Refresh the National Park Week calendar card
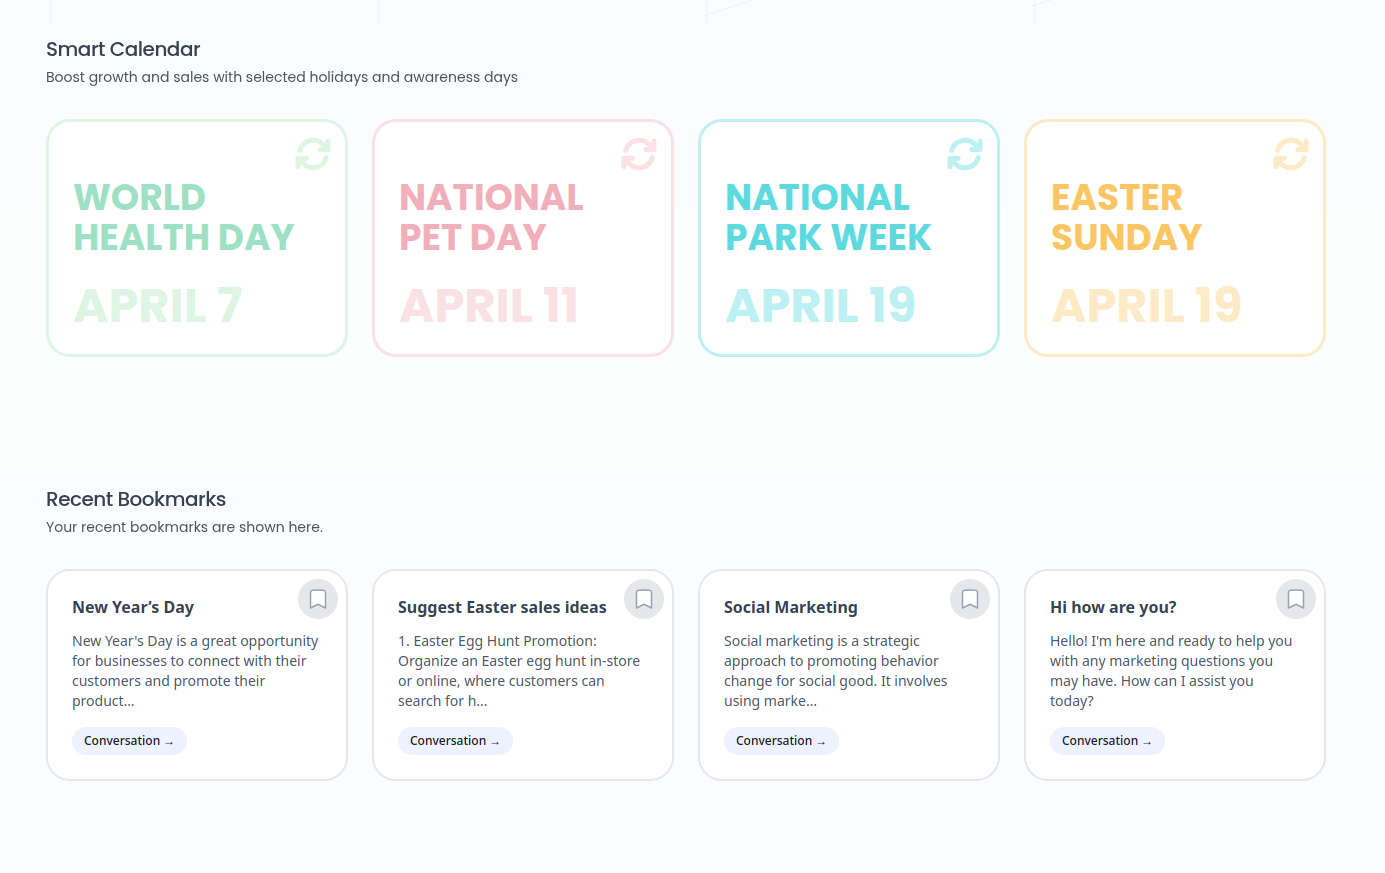 (965, 154)
